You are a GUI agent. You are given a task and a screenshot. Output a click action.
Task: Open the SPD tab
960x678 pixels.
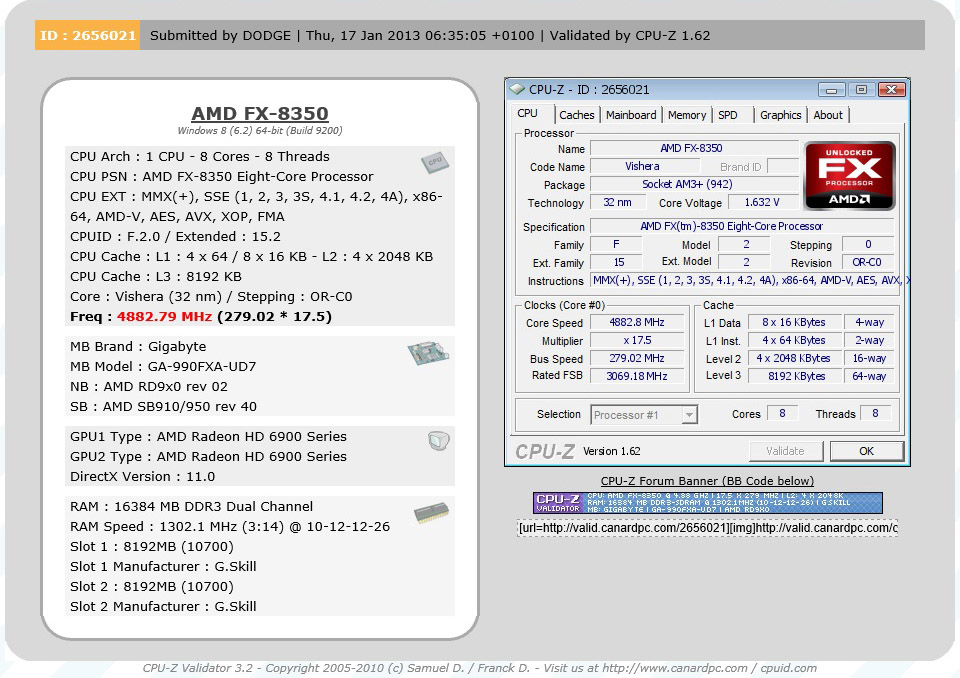728,115
